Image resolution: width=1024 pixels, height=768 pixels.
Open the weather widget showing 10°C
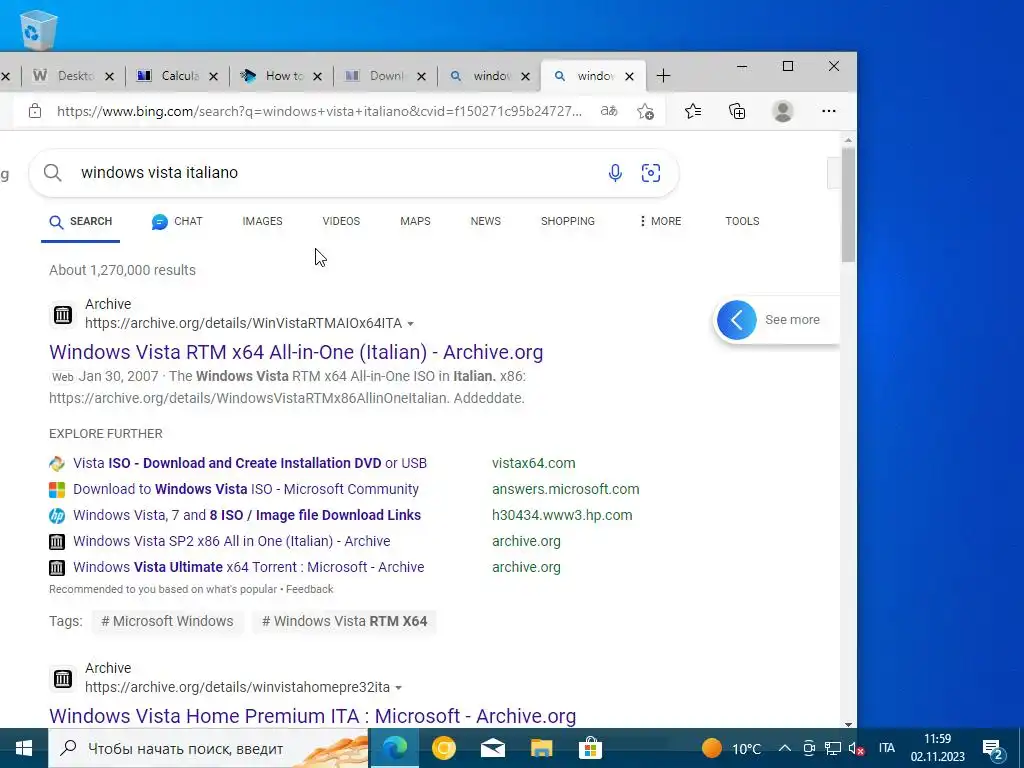[x=731, y=748]
